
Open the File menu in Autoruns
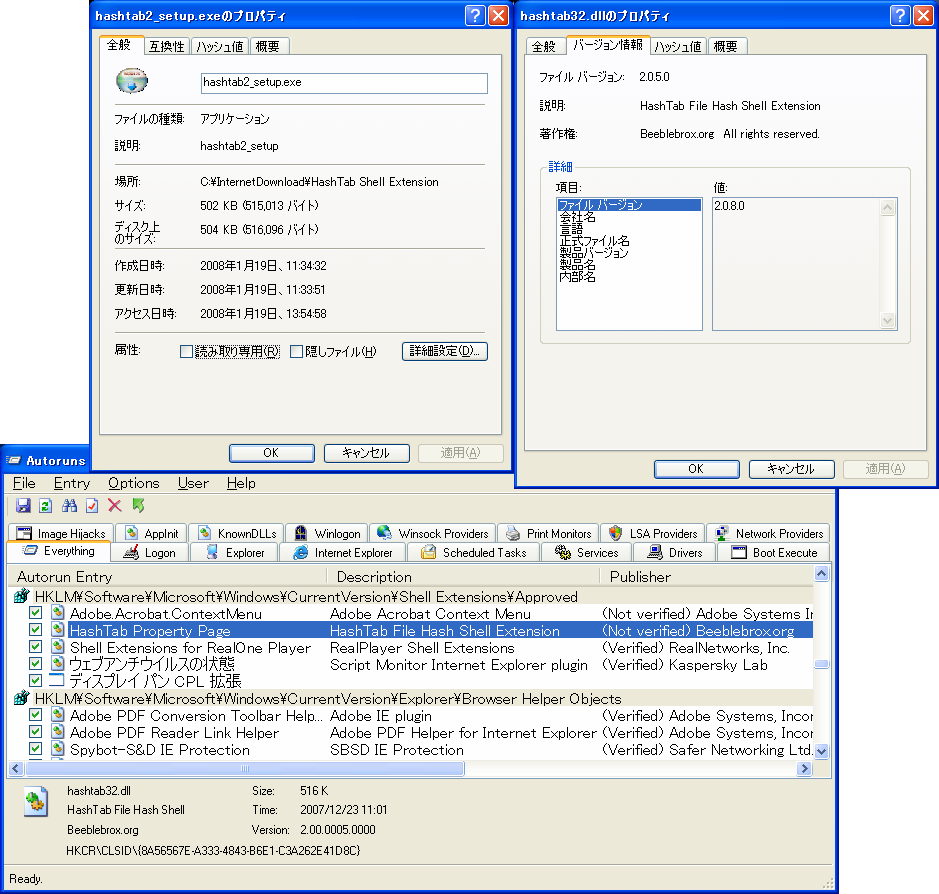(x=24, y=483)
